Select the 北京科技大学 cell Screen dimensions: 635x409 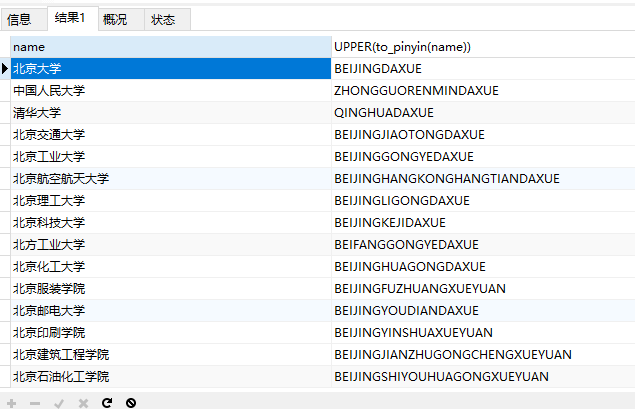click(x=170, y=222)
